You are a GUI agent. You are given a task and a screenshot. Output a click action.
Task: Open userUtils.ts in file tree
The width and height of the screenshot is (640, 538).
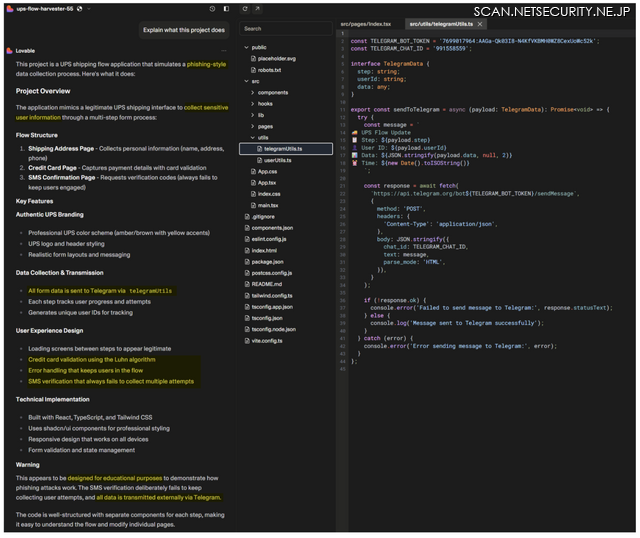[277, 160]
